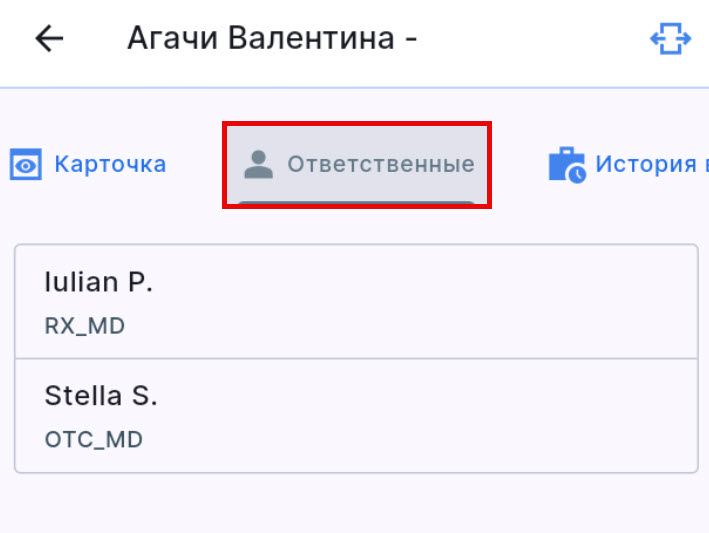Screen dimensions: 709x533
Task: Click the Карточка tab text label
Action: click(110, 165)
